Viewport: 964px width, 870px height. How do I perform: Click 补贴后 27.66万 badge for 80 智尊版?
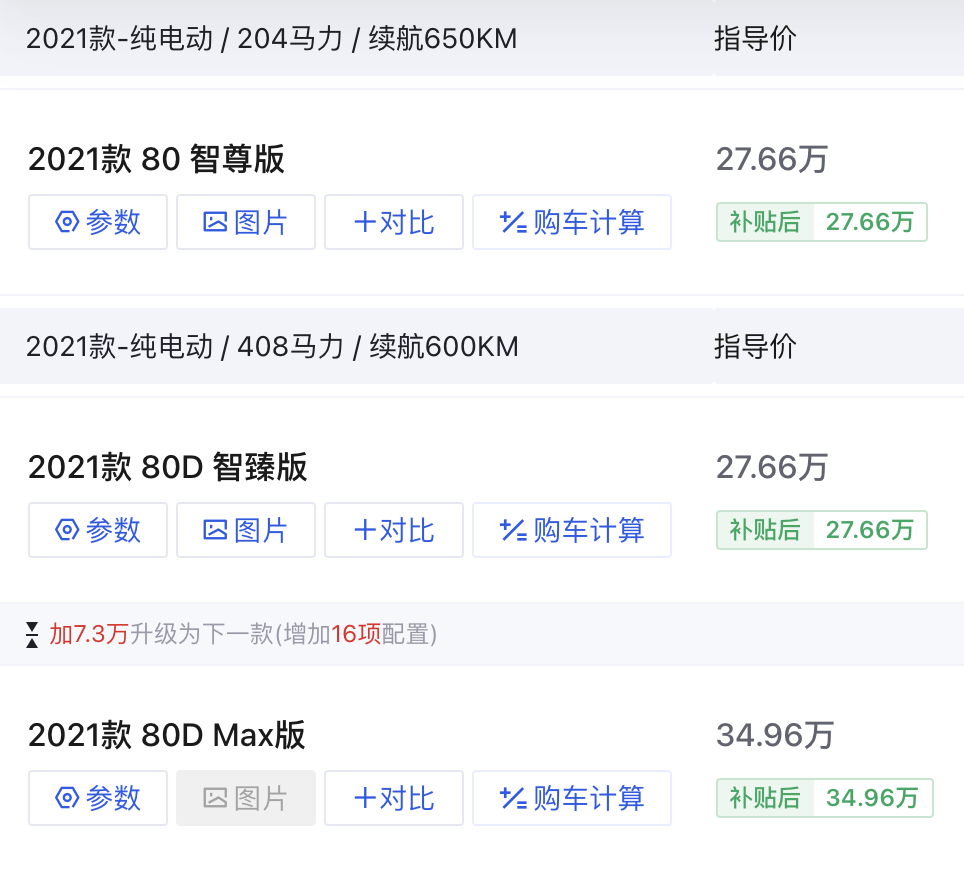pos(821,222)
